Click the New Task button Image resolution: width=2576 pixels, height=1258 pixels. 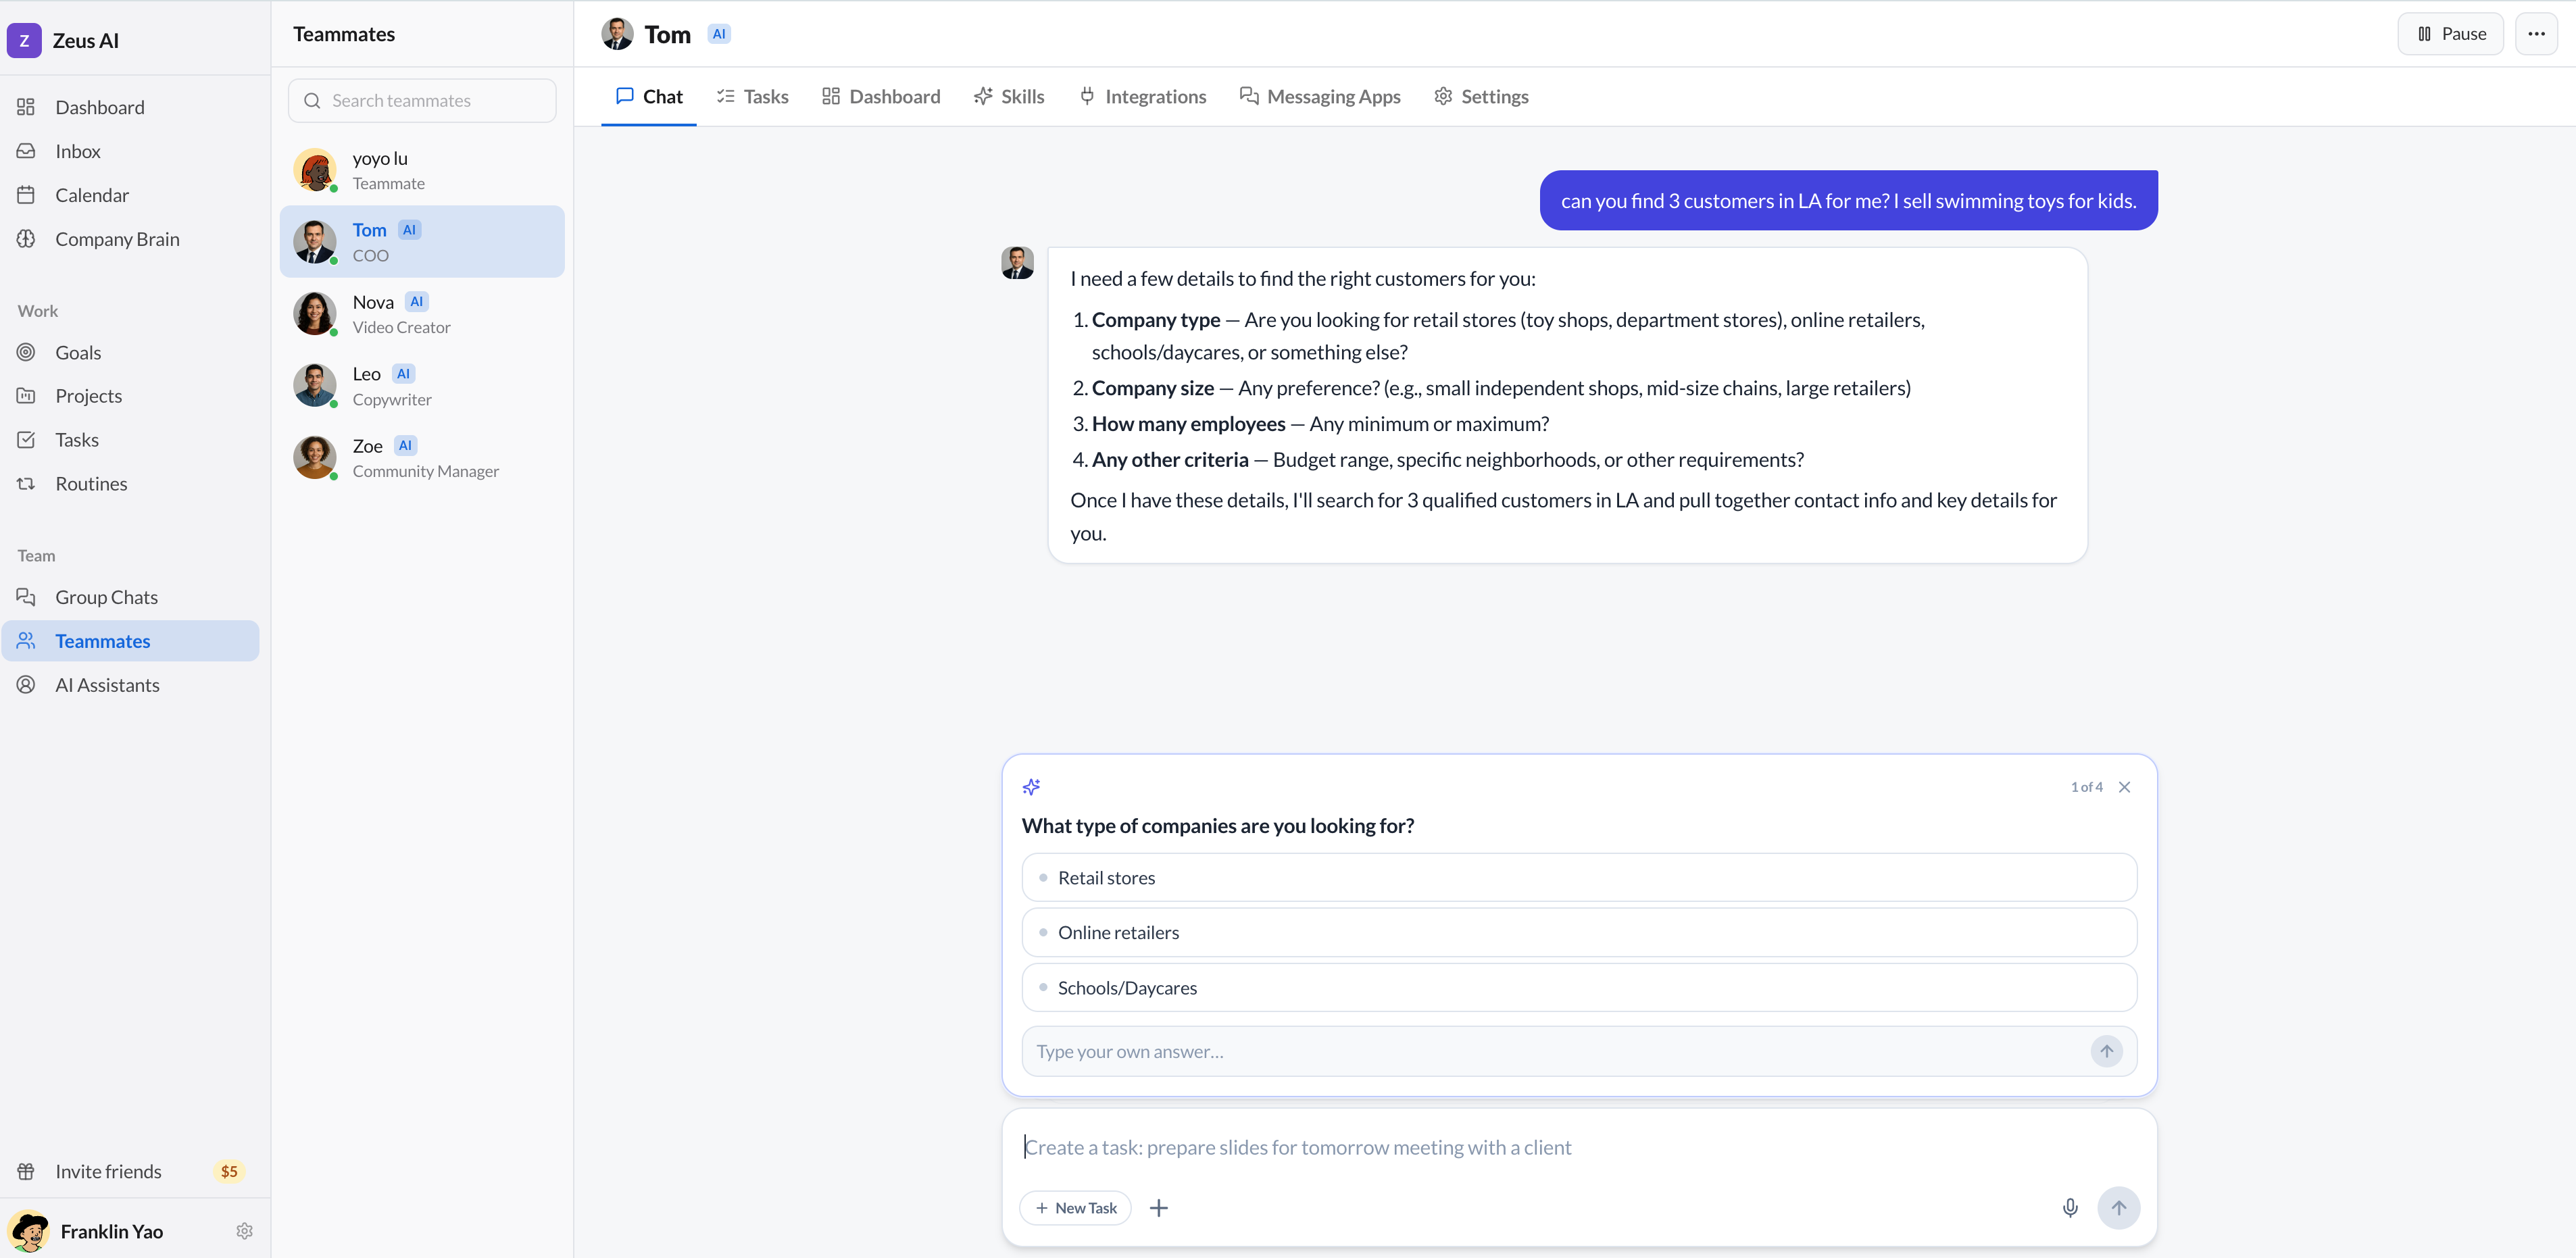pyautogui.click(x=1075, y=1208)
